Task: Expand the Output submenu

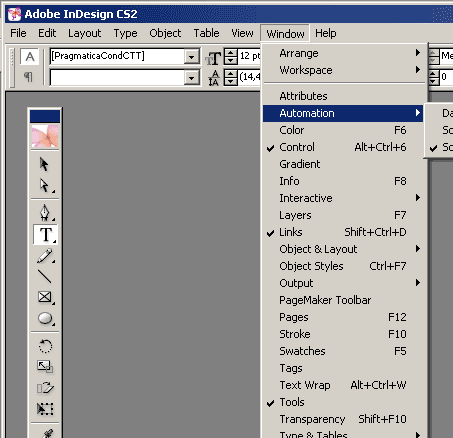Action: click(x=343, y=283)
